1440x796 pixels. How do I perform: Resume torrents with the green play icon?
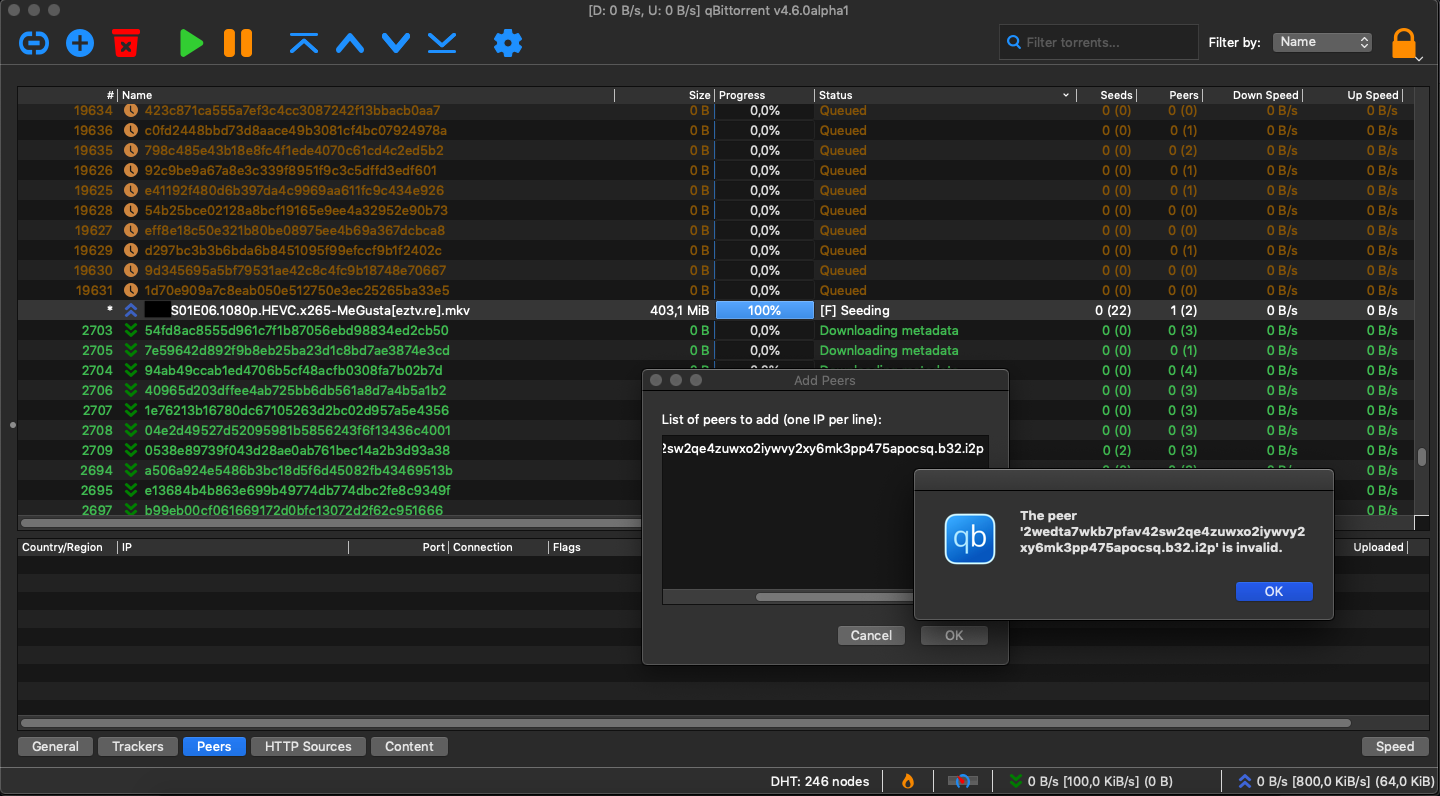(x=191, y=43)
